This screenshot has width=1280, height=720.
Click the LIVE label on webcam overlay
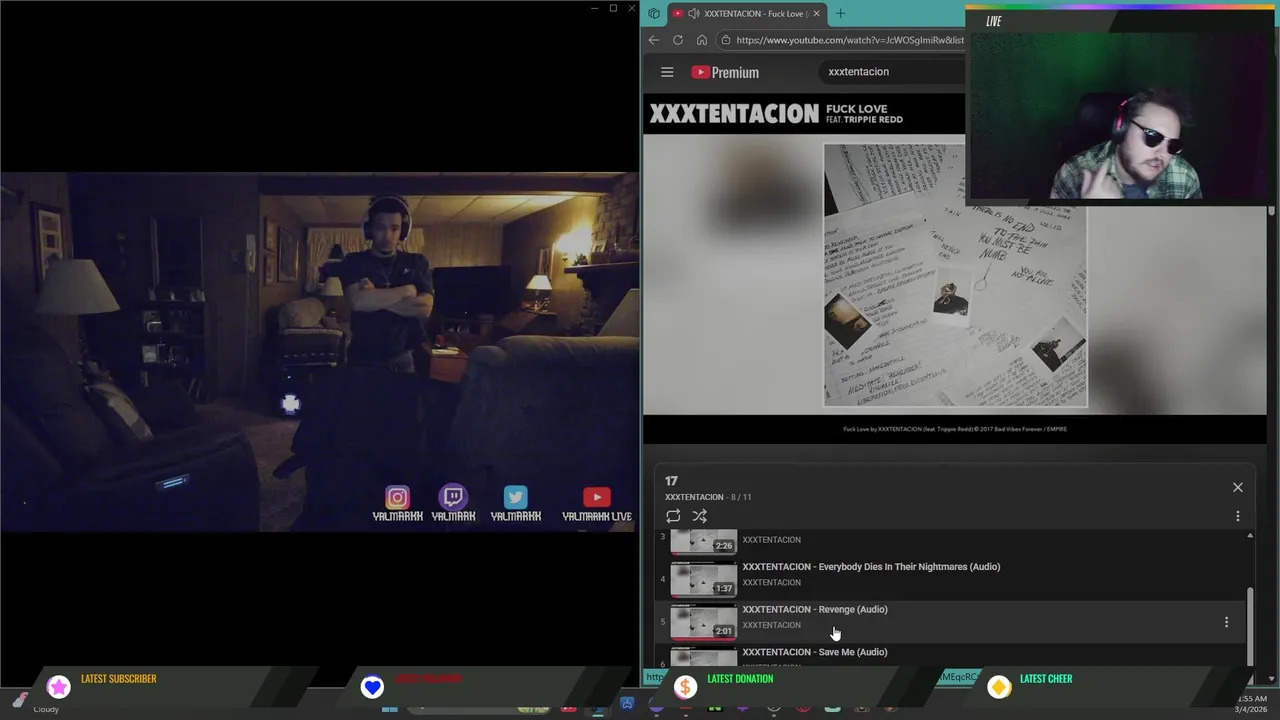pos(994,21)
